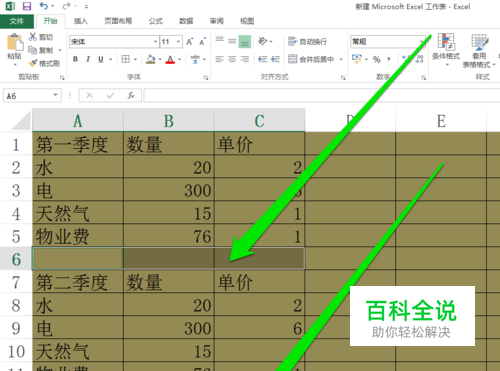This screenshot has width=500, height=371.
Task: Open 条件格式 conditional formatting
Action: (446, 49)
